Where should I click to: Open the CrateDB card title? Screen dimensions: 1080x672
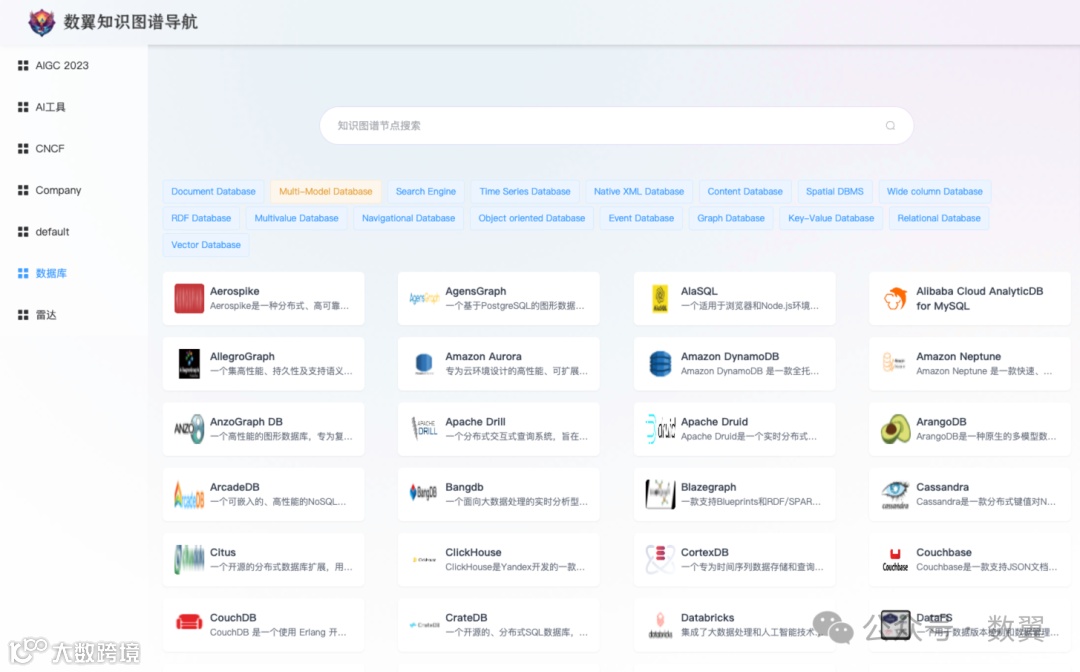point(466,618)
